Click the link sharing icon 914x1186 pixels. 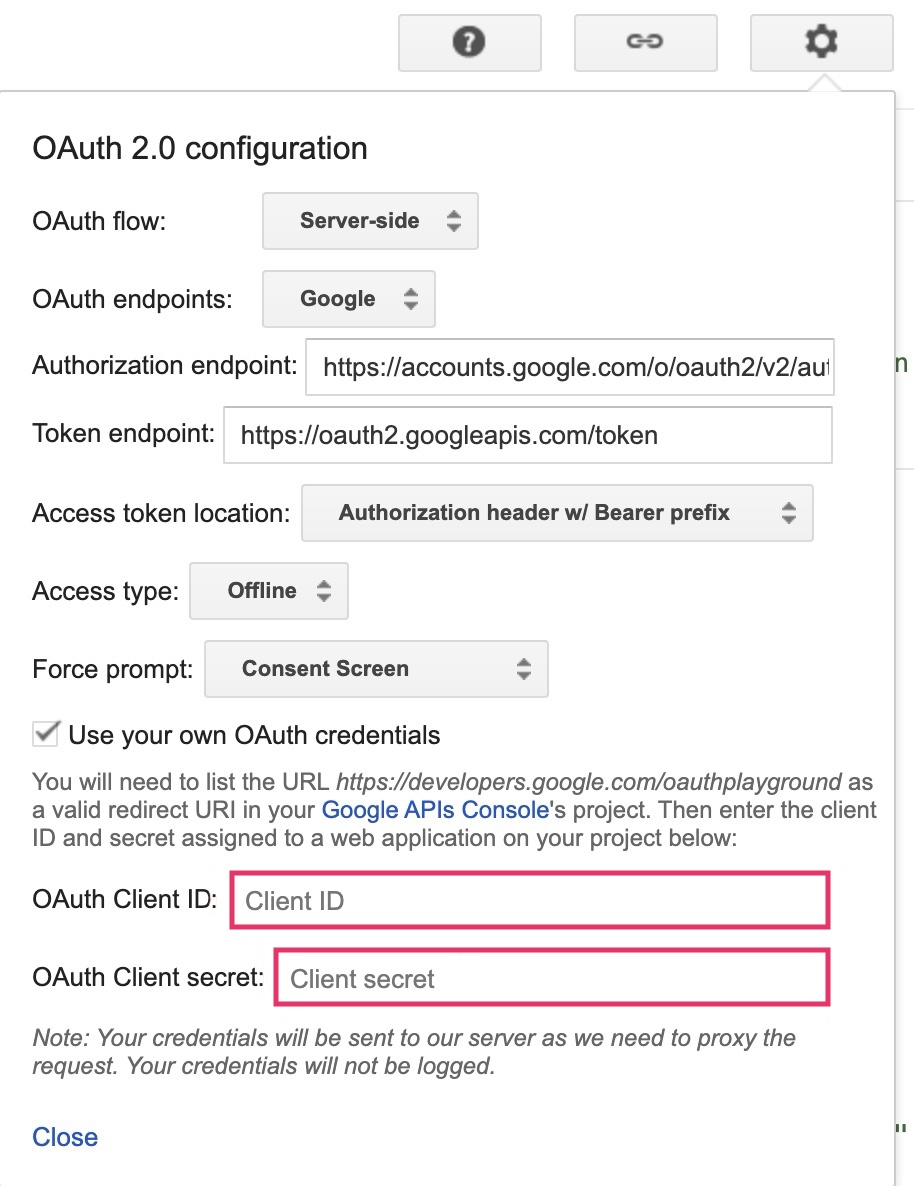point(645,42)
